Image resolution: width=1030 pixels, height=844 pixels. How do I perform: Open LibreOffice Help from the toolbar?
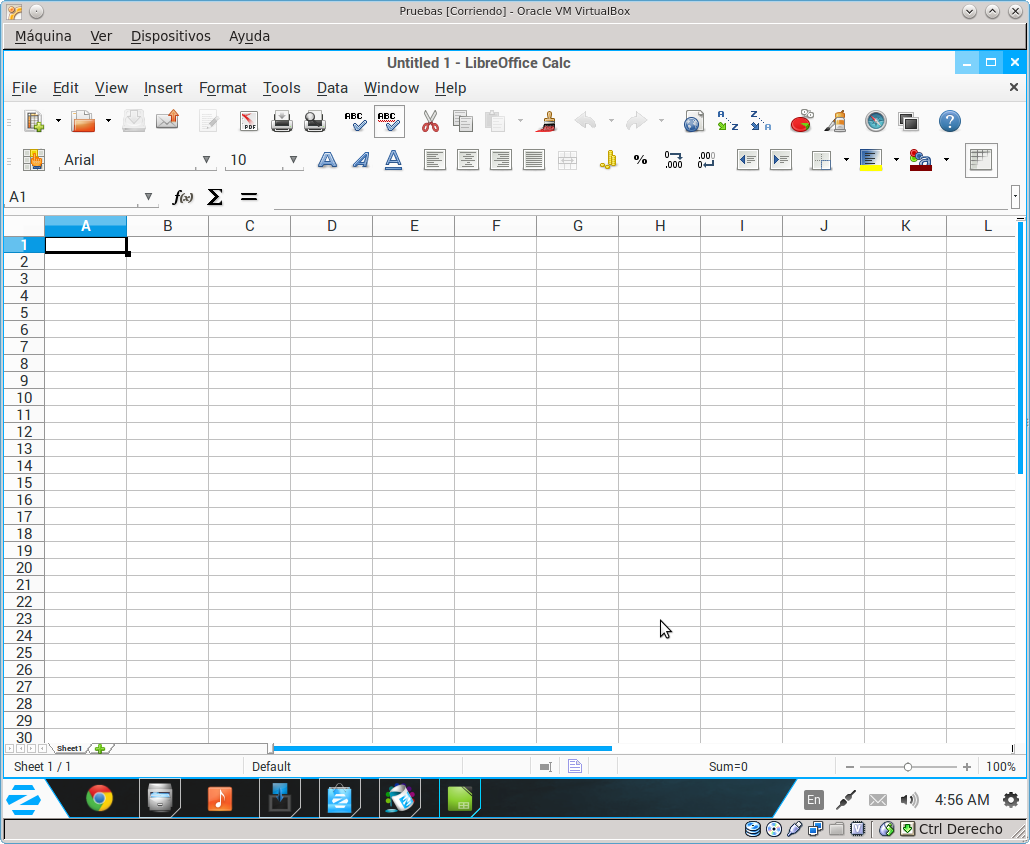(x=949, y=122)
